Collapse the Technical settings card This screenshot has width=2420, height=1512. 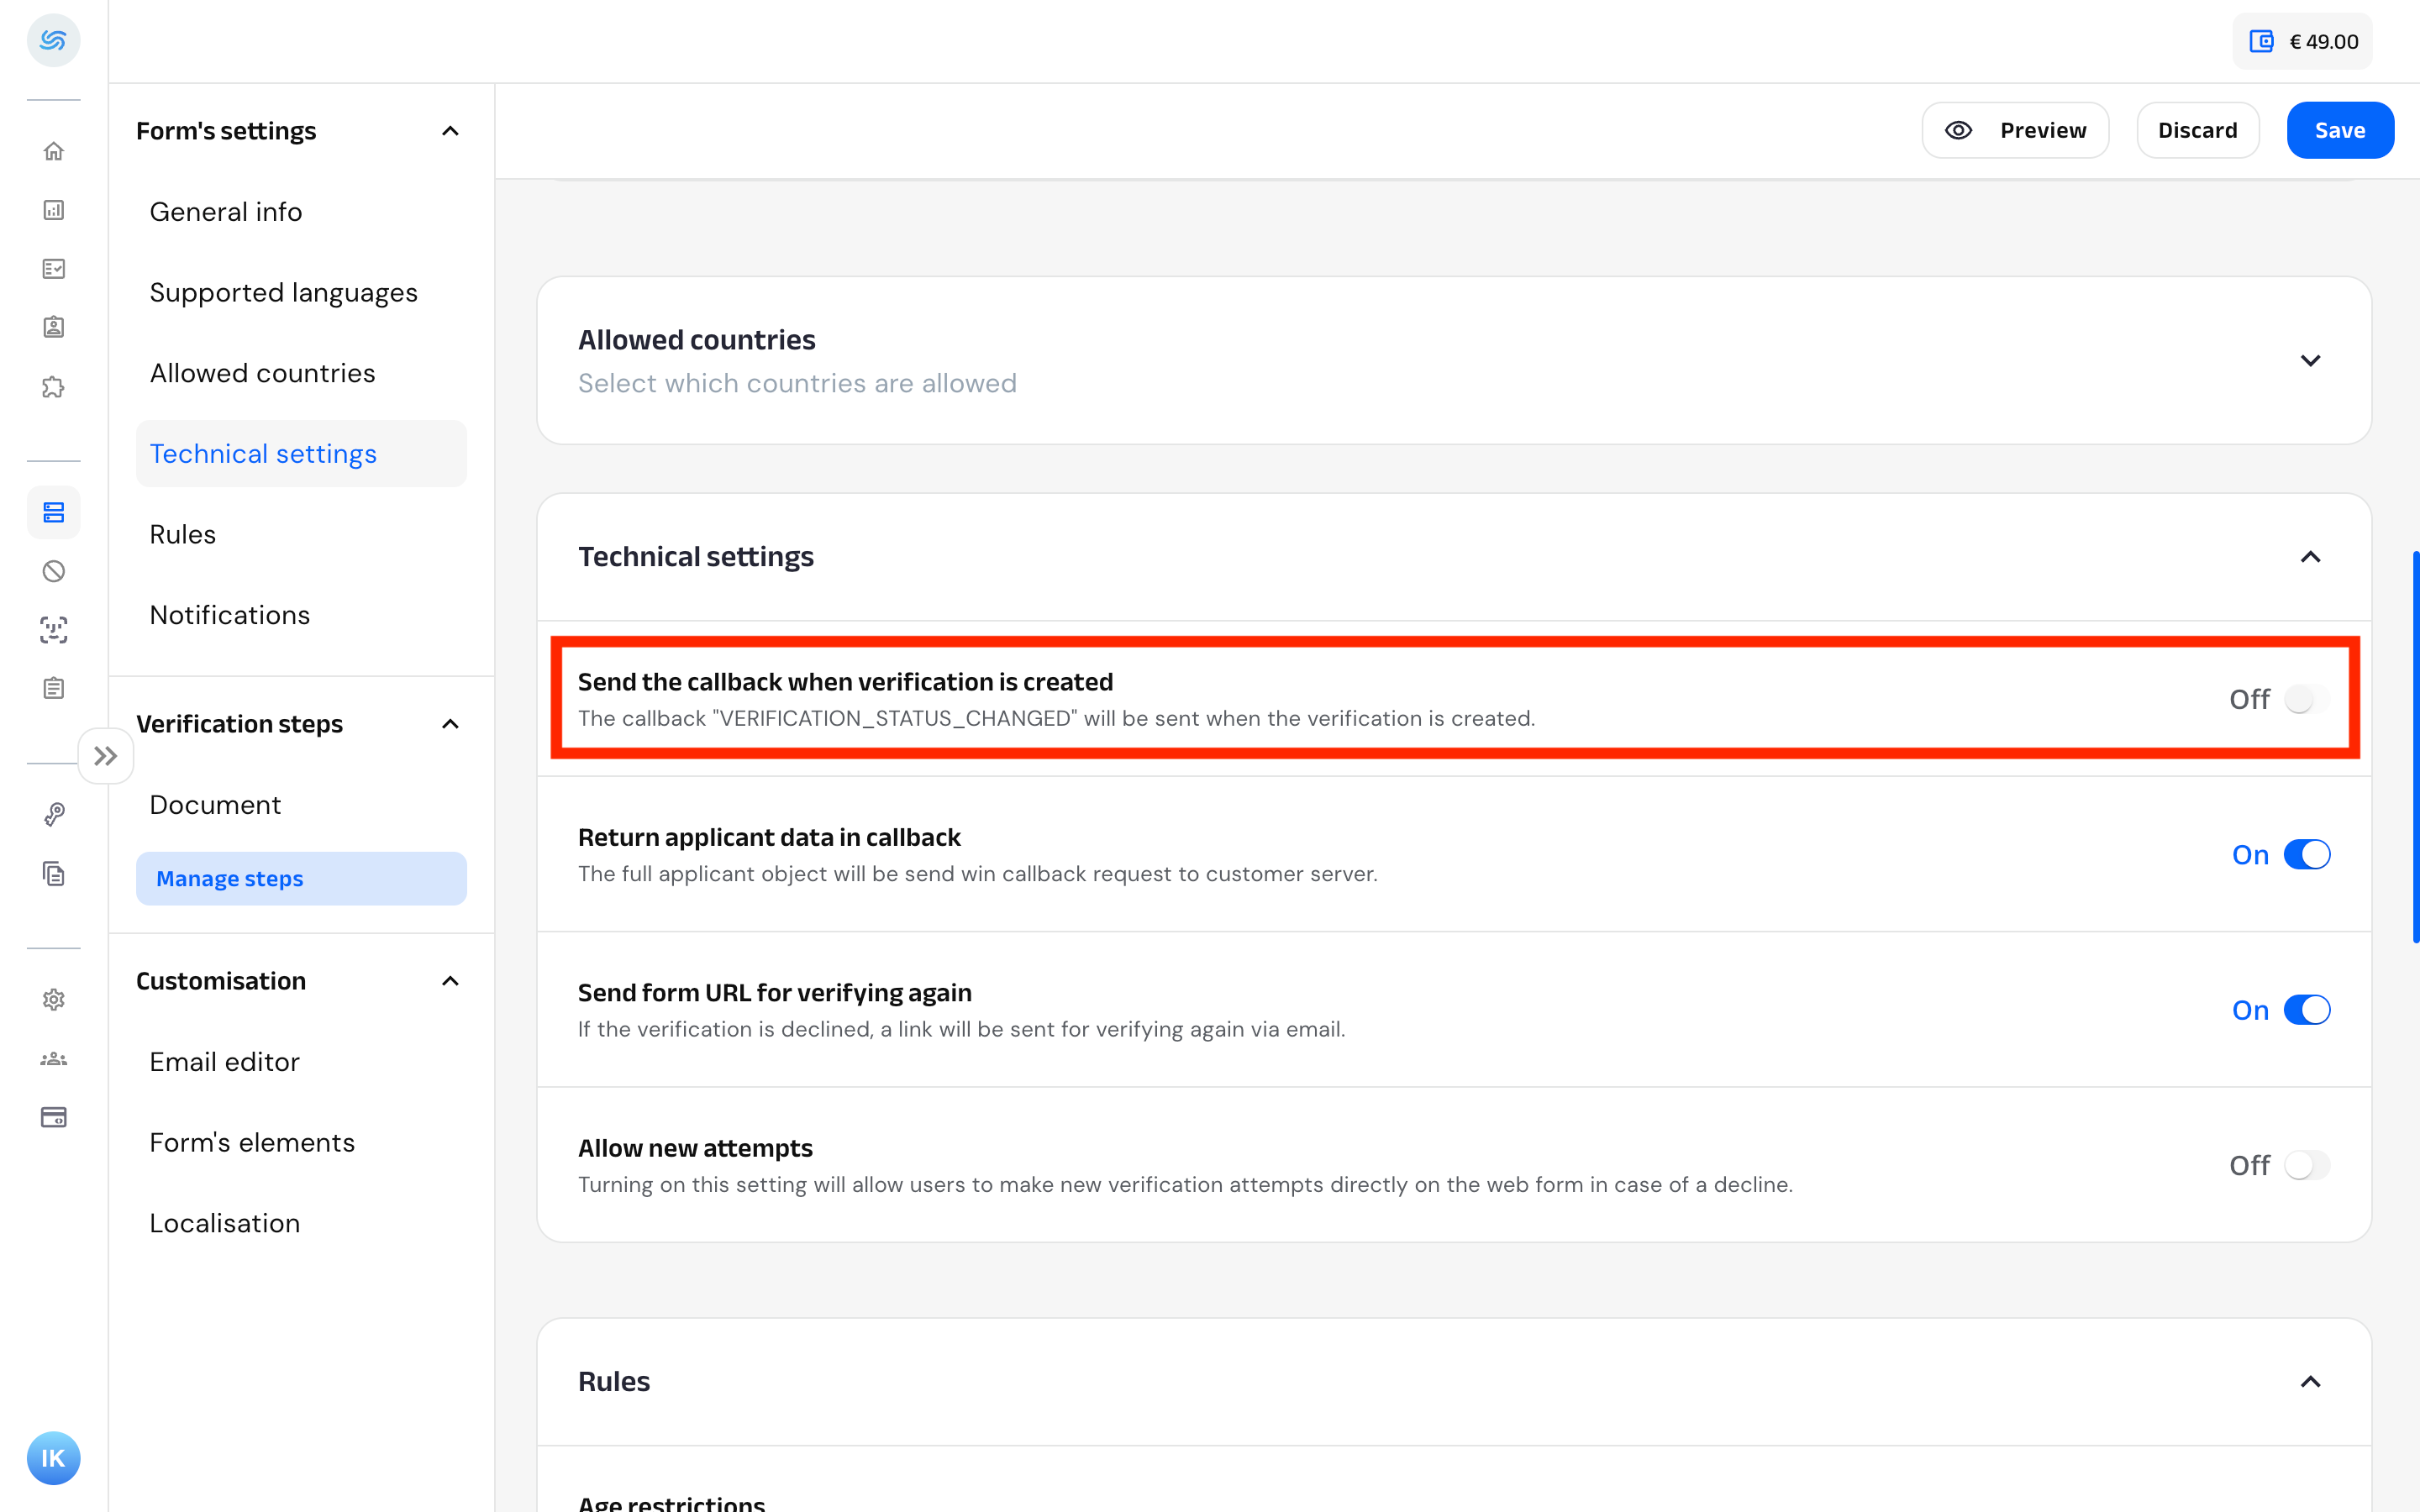(2310, 557)
